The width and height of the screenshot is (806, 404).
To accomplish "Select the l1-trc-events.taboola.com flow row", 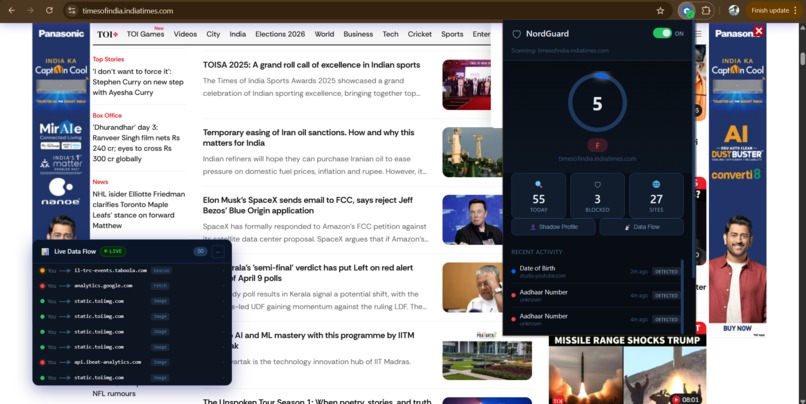I will [132, 270].
